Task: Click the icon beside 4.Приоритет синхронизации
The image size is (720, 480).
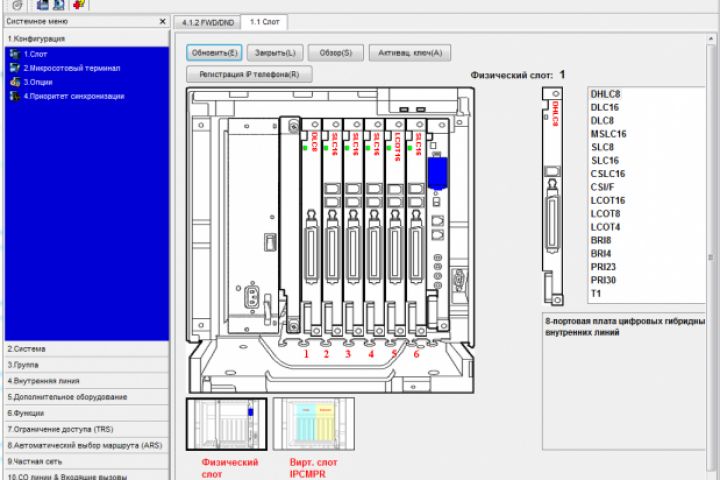Action: 15,96
